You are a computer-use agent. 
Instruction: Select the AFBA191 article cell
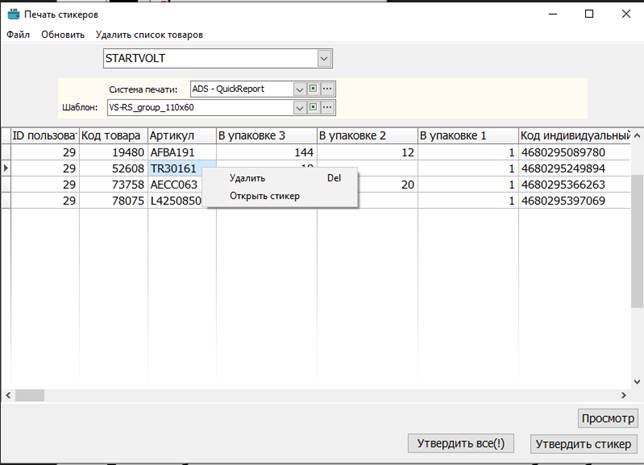[182, 152]
